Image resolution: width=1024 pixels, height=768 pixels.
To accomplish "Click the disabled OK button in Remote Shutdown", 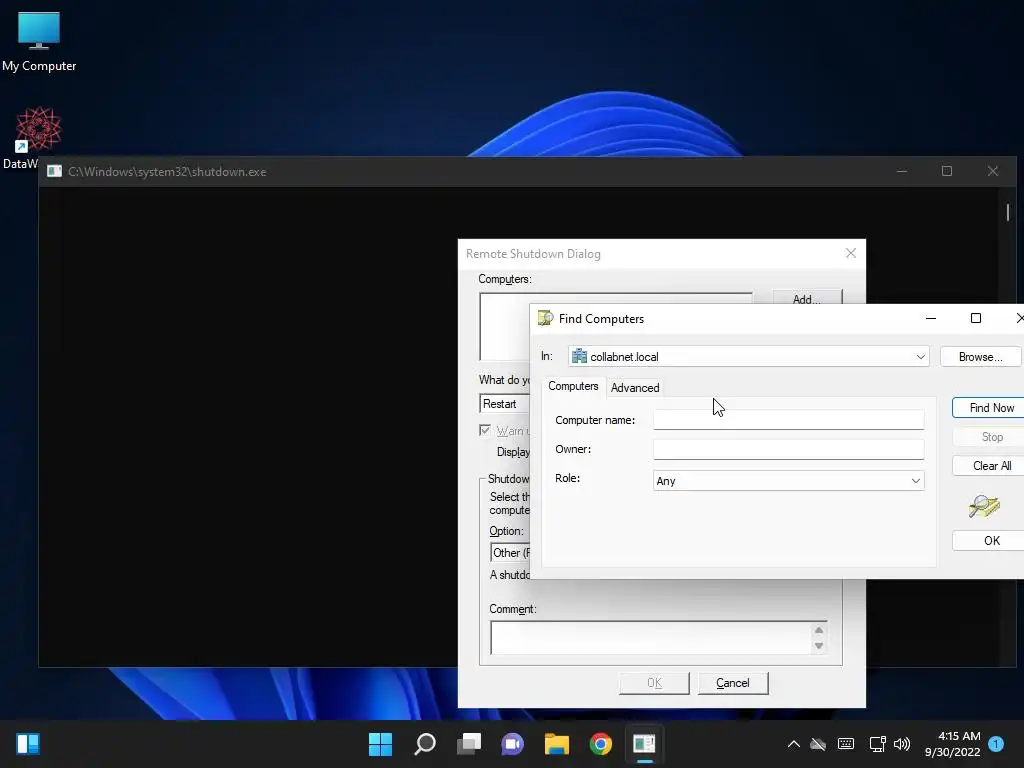I will point(654,682).
